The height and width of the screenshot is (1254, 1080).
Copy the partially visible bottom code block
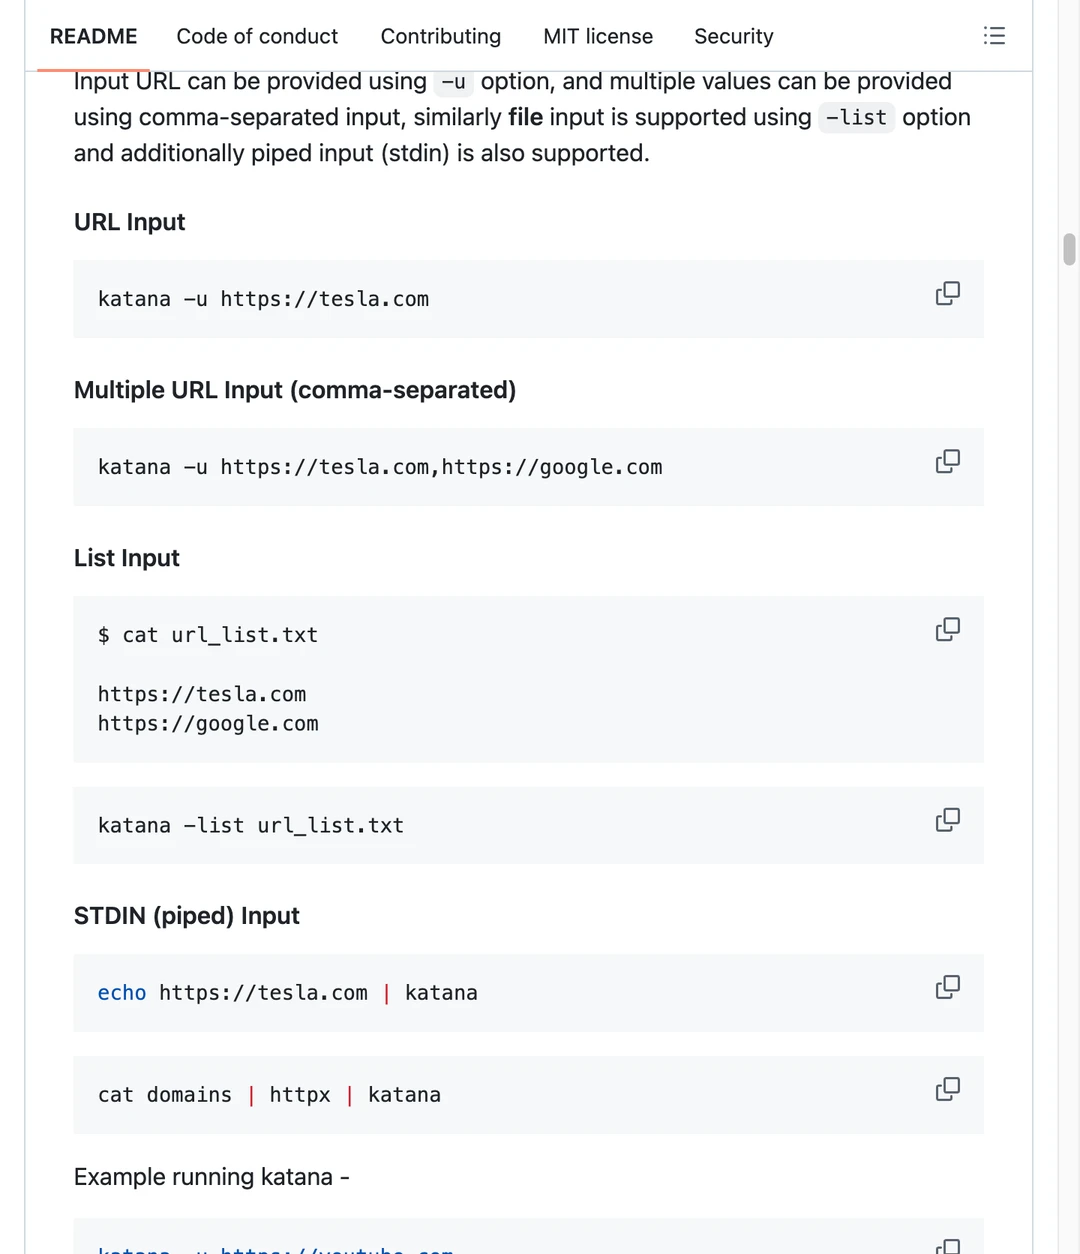(947, 1246)
